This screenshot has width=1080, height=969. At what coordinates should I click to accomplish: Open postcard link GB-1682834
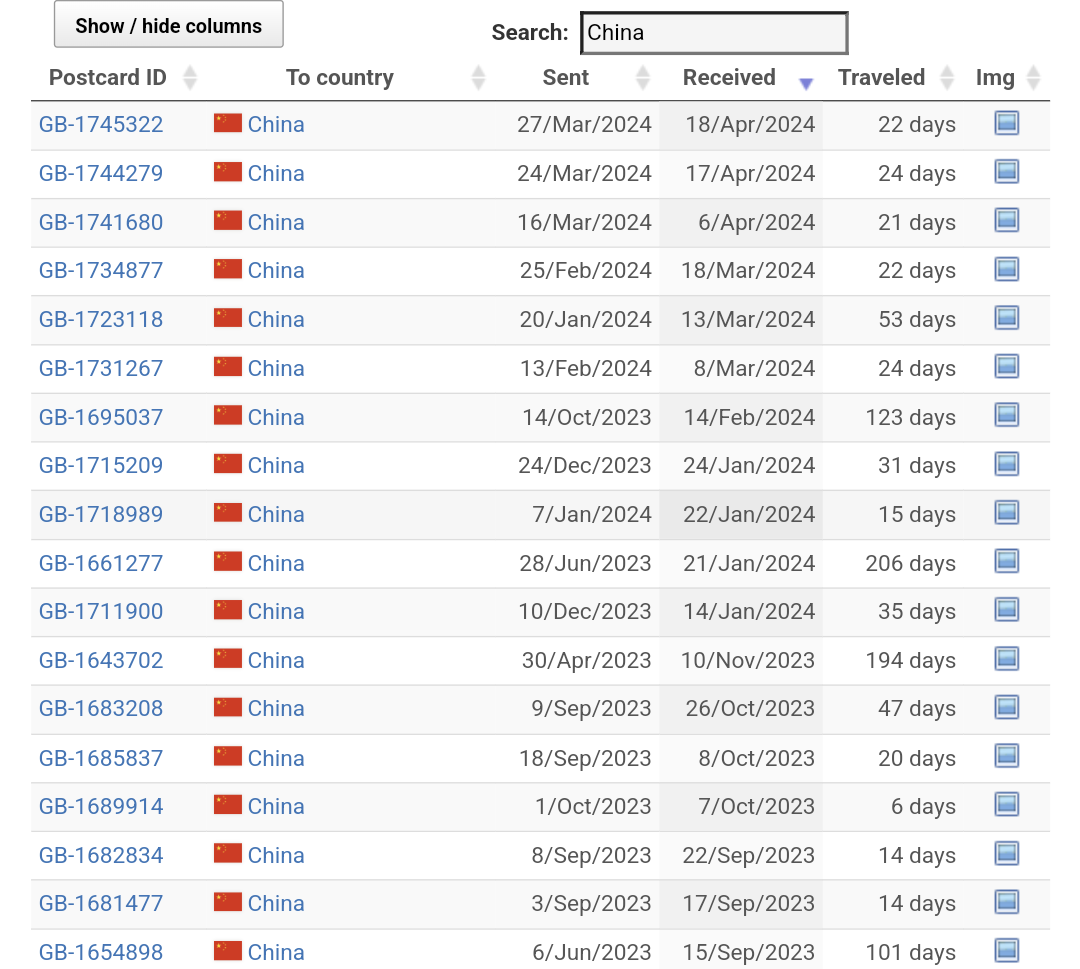pos(101,855)
